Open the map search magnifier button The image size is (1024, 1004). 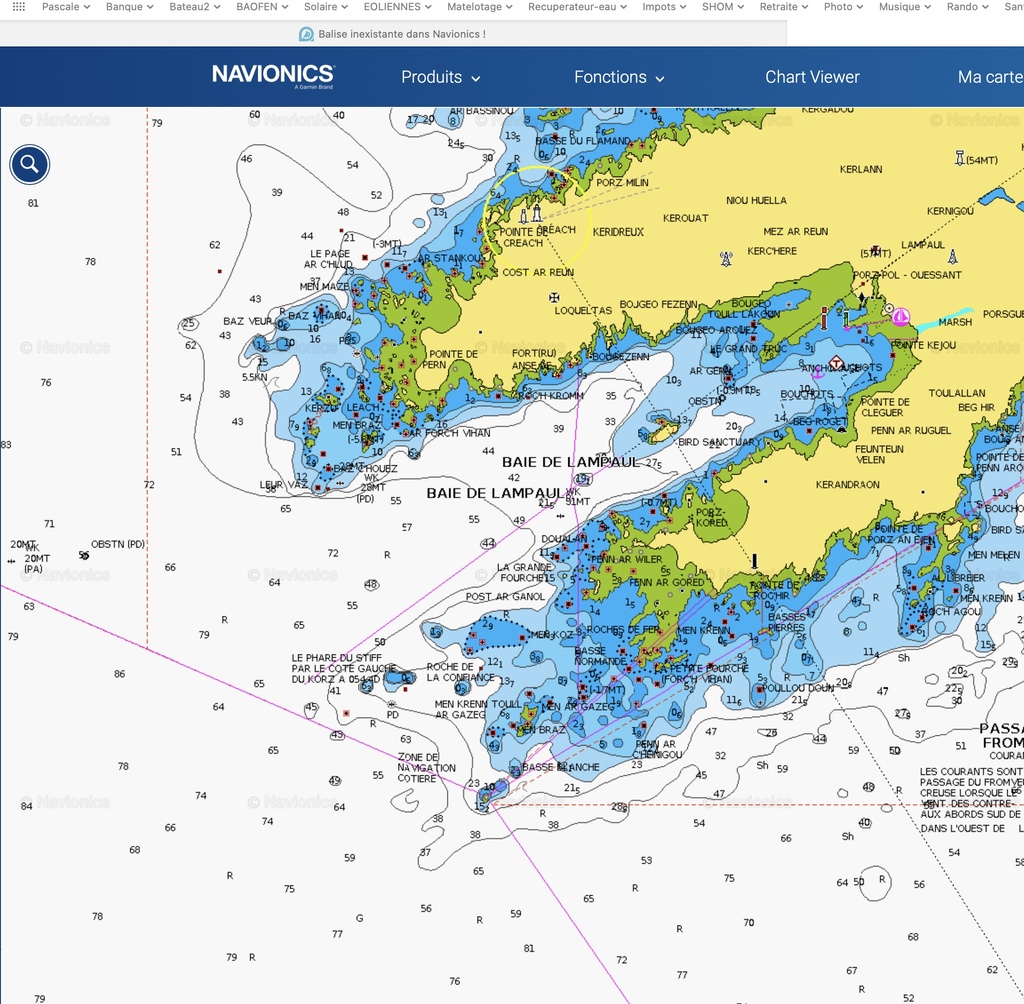(29, 164)
